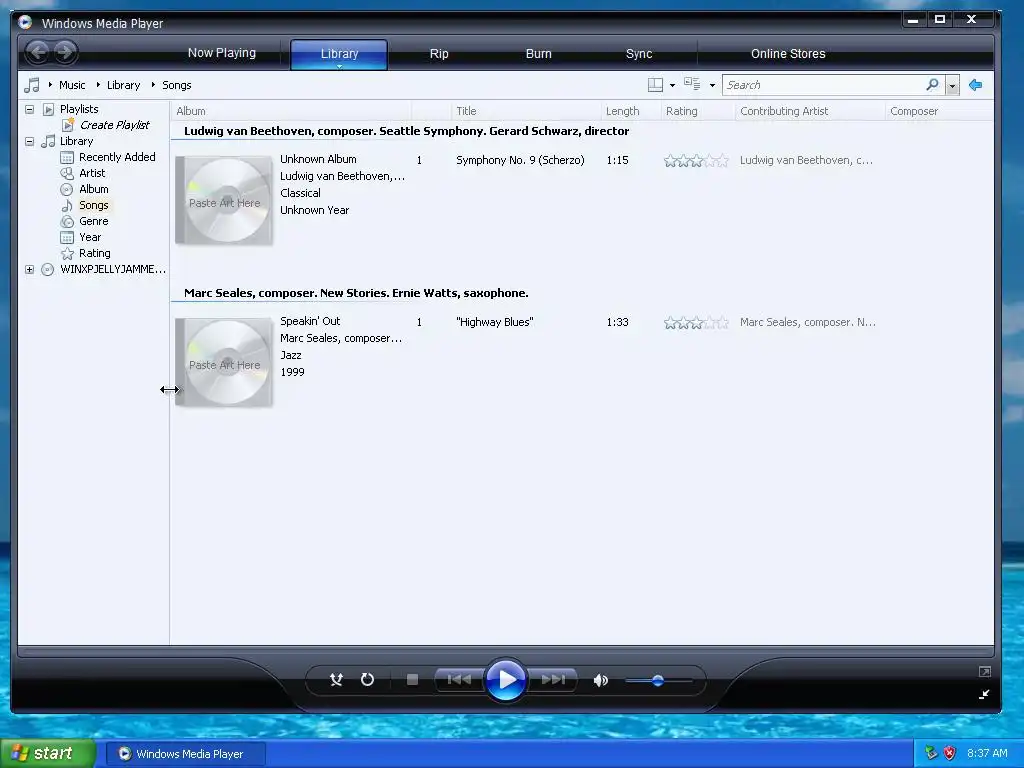Switch to compact mode icon

click(984, 694)
